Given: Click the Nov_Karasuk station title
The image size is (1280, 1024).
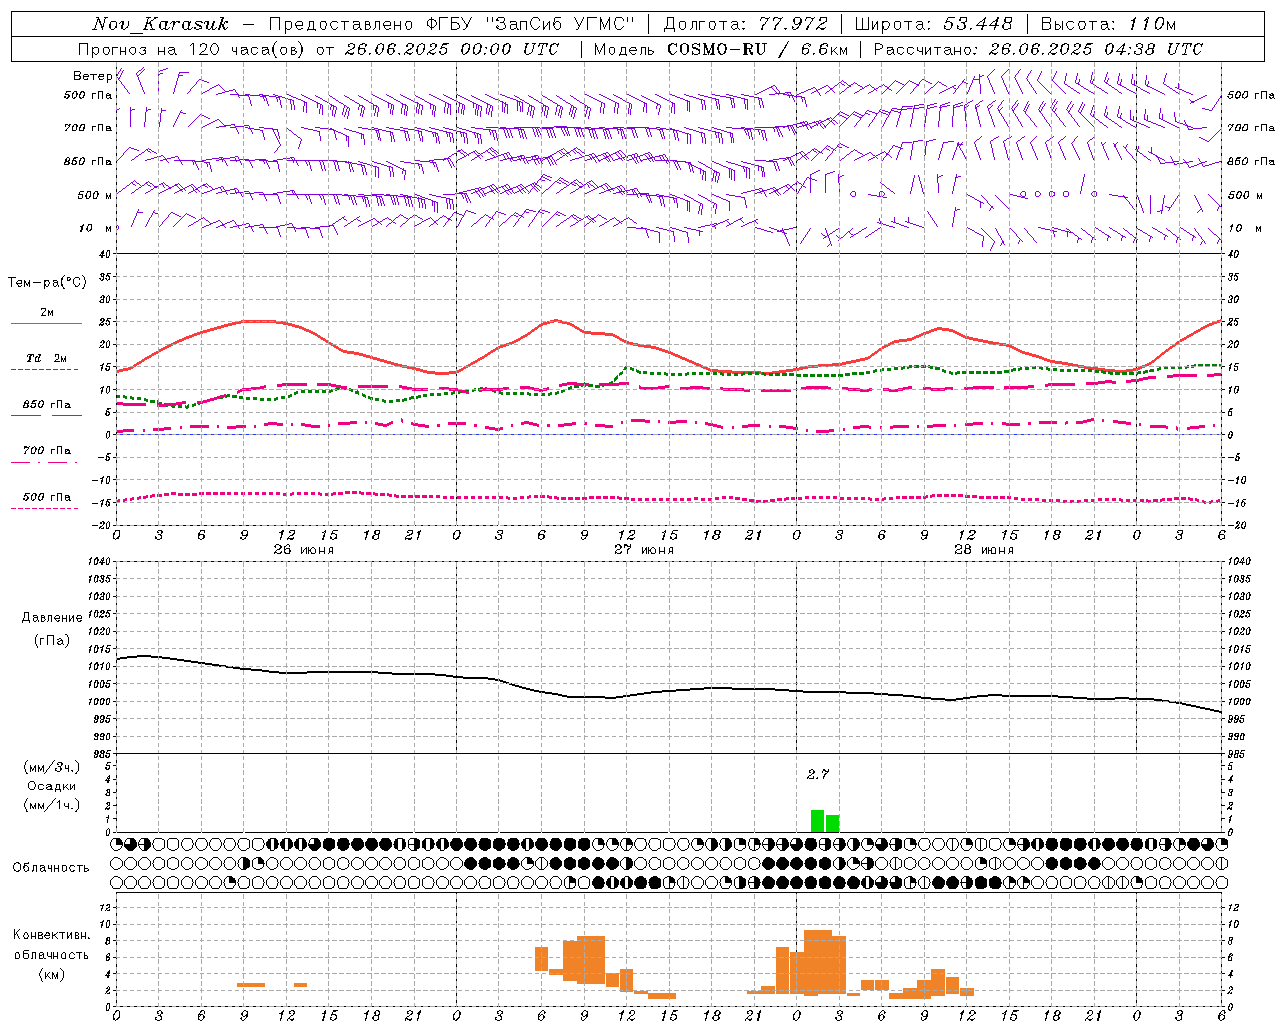Looking at the screenshot, I should click(x=160, y=24).
